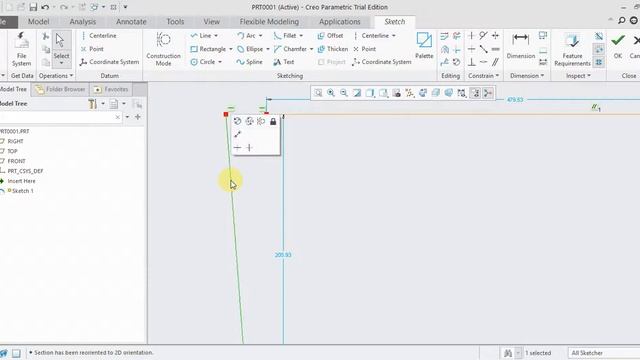Click the lock icon in mini toolbar
Image resolution: width=640 pixels, height=360 pixels.
[273, 121]
